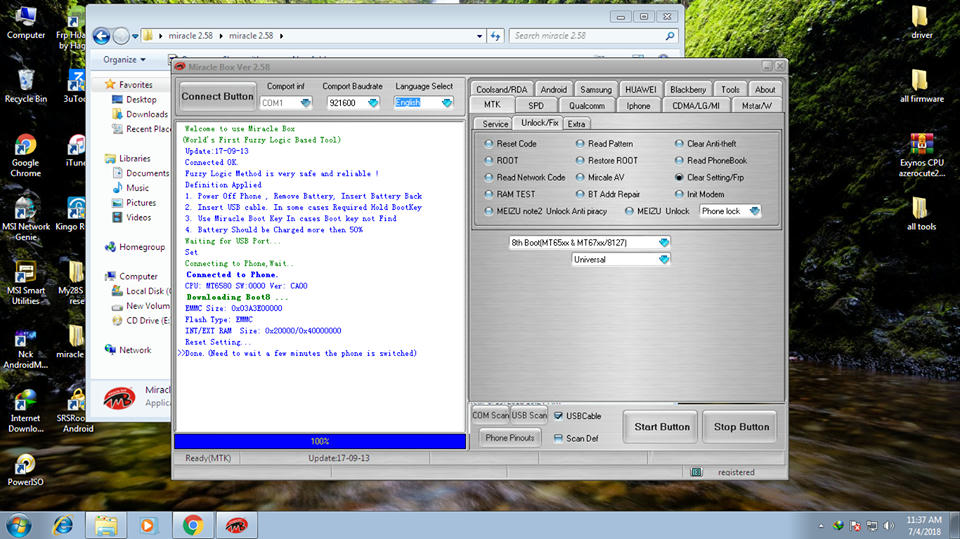Click the Start Button
Screen dimensions: 960x539
662,427
